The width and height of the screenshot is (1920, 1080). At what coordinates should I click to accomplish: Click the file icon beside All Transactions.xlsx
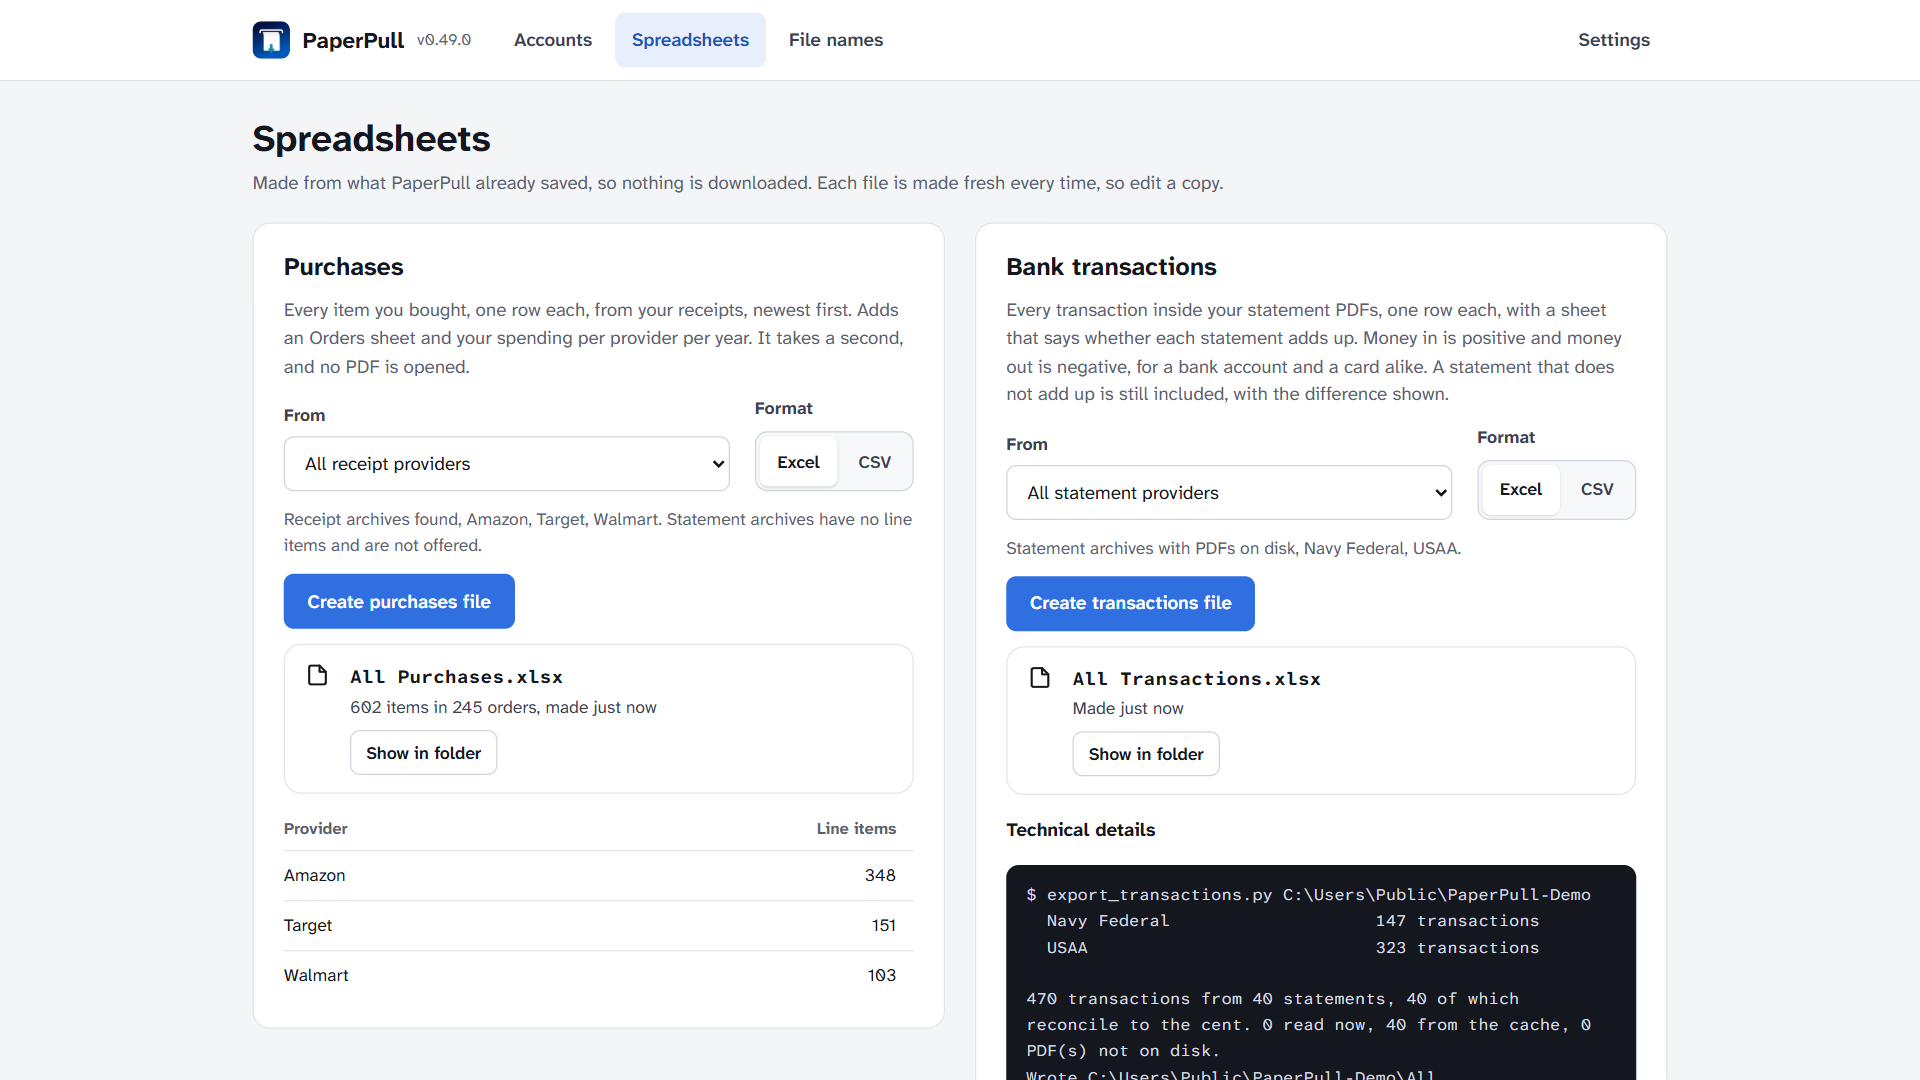click(x=1040, y=678)
